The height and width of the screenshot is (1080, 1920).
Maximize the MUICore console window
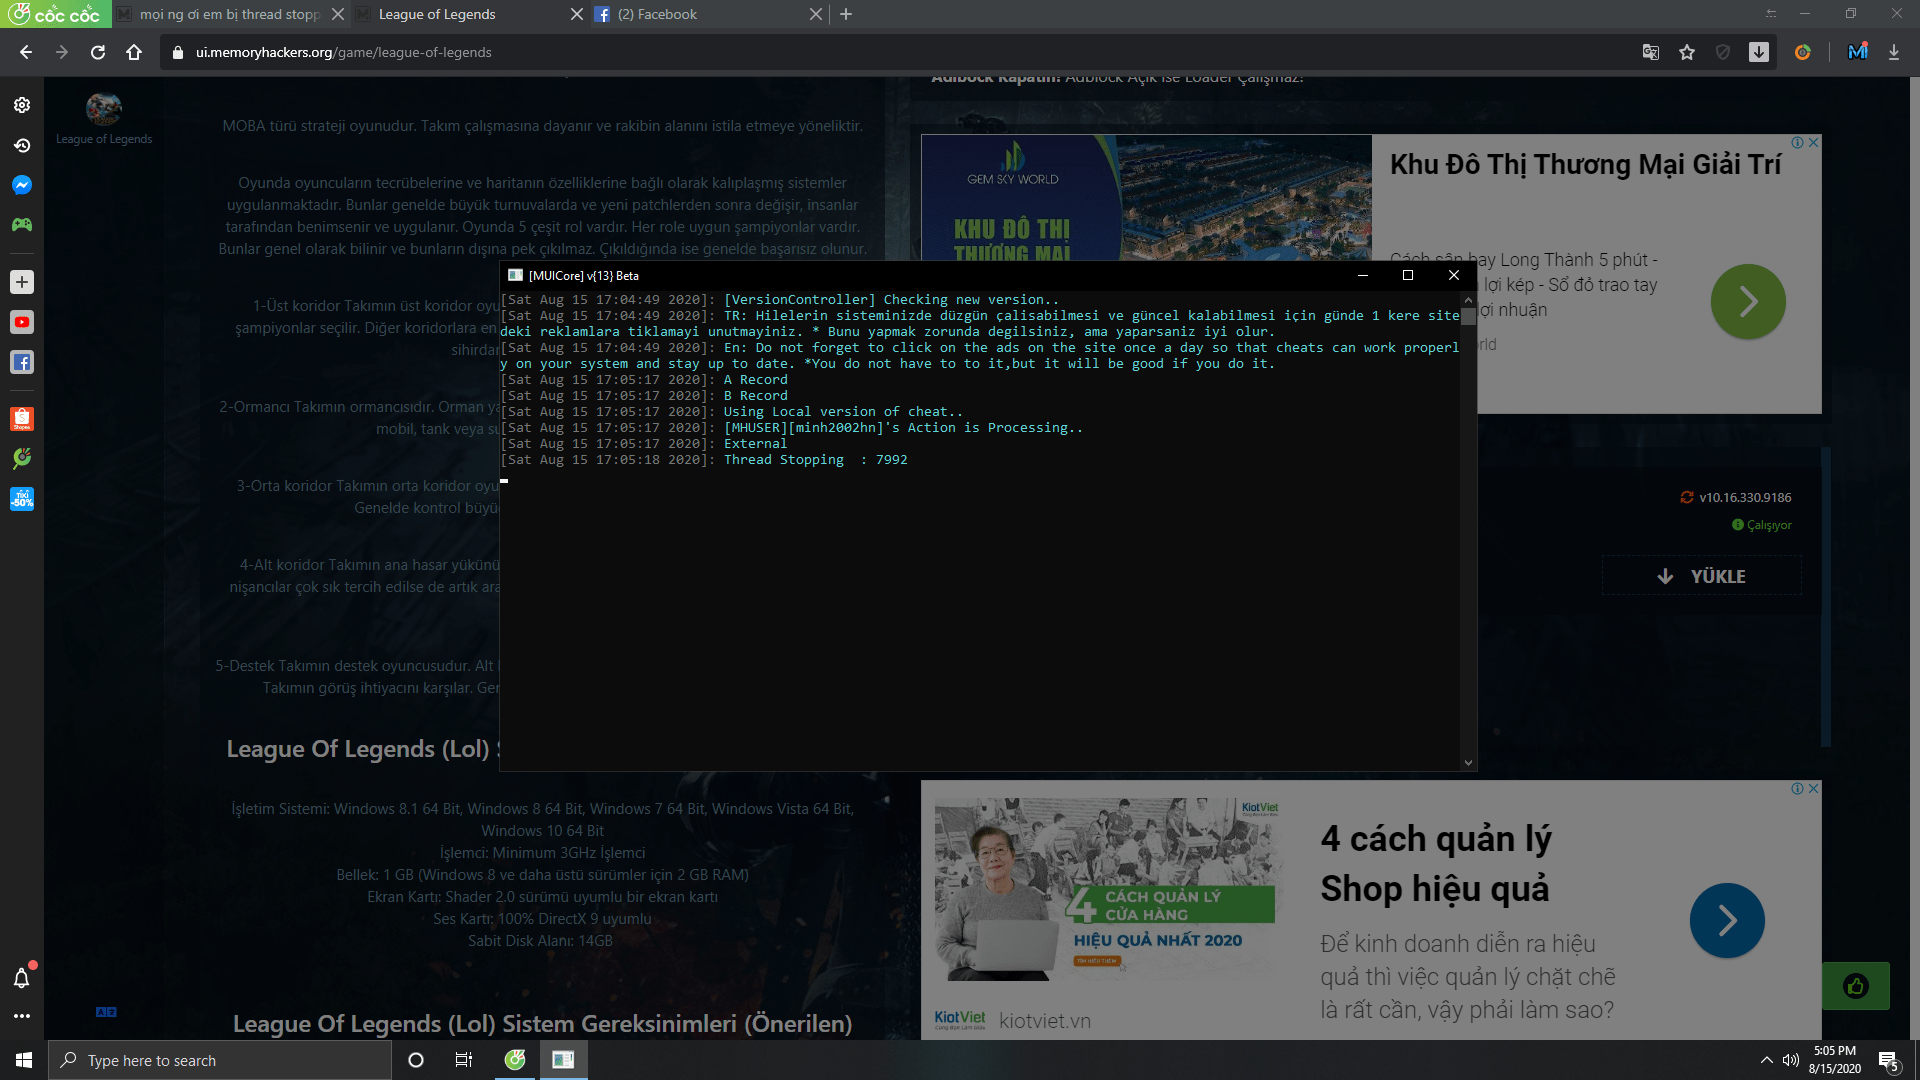point(1408,275)
